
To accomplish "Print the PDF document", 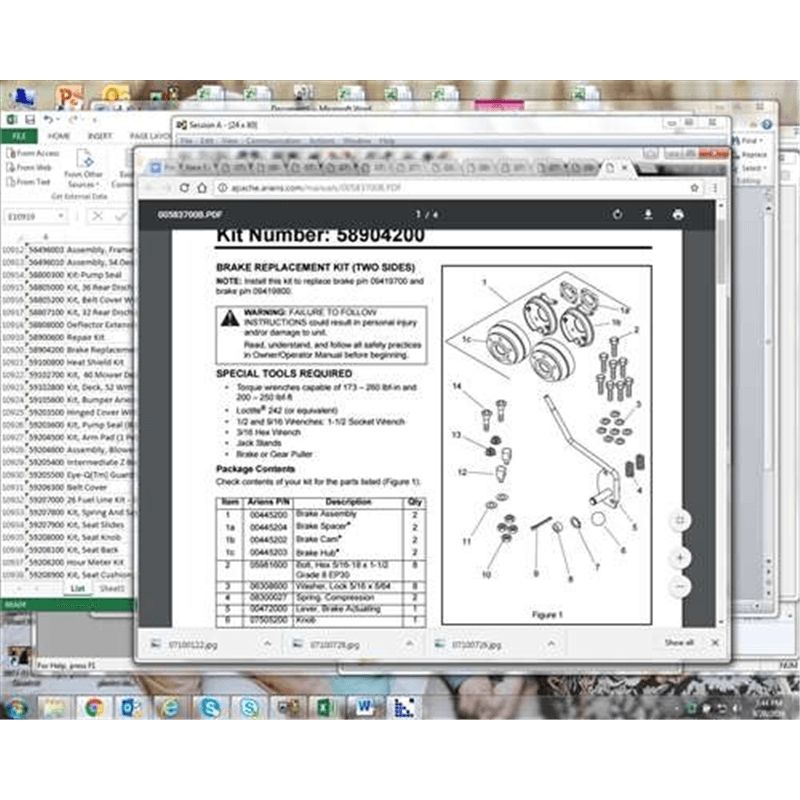I will [x=678, y=214].
